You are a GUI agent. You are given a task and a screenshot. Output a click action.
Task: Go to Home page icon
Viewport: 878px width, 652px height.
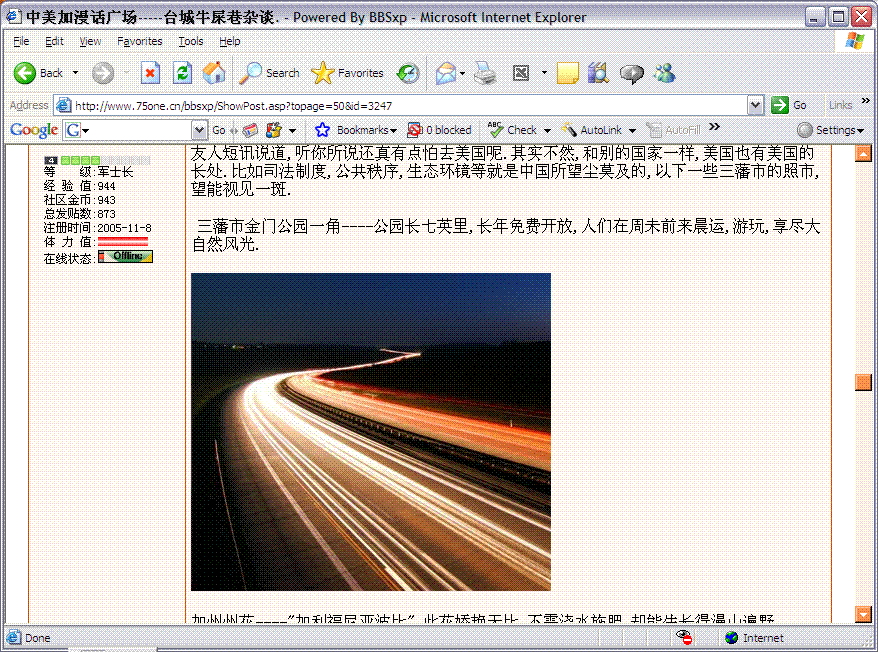(x=214, y=73)
